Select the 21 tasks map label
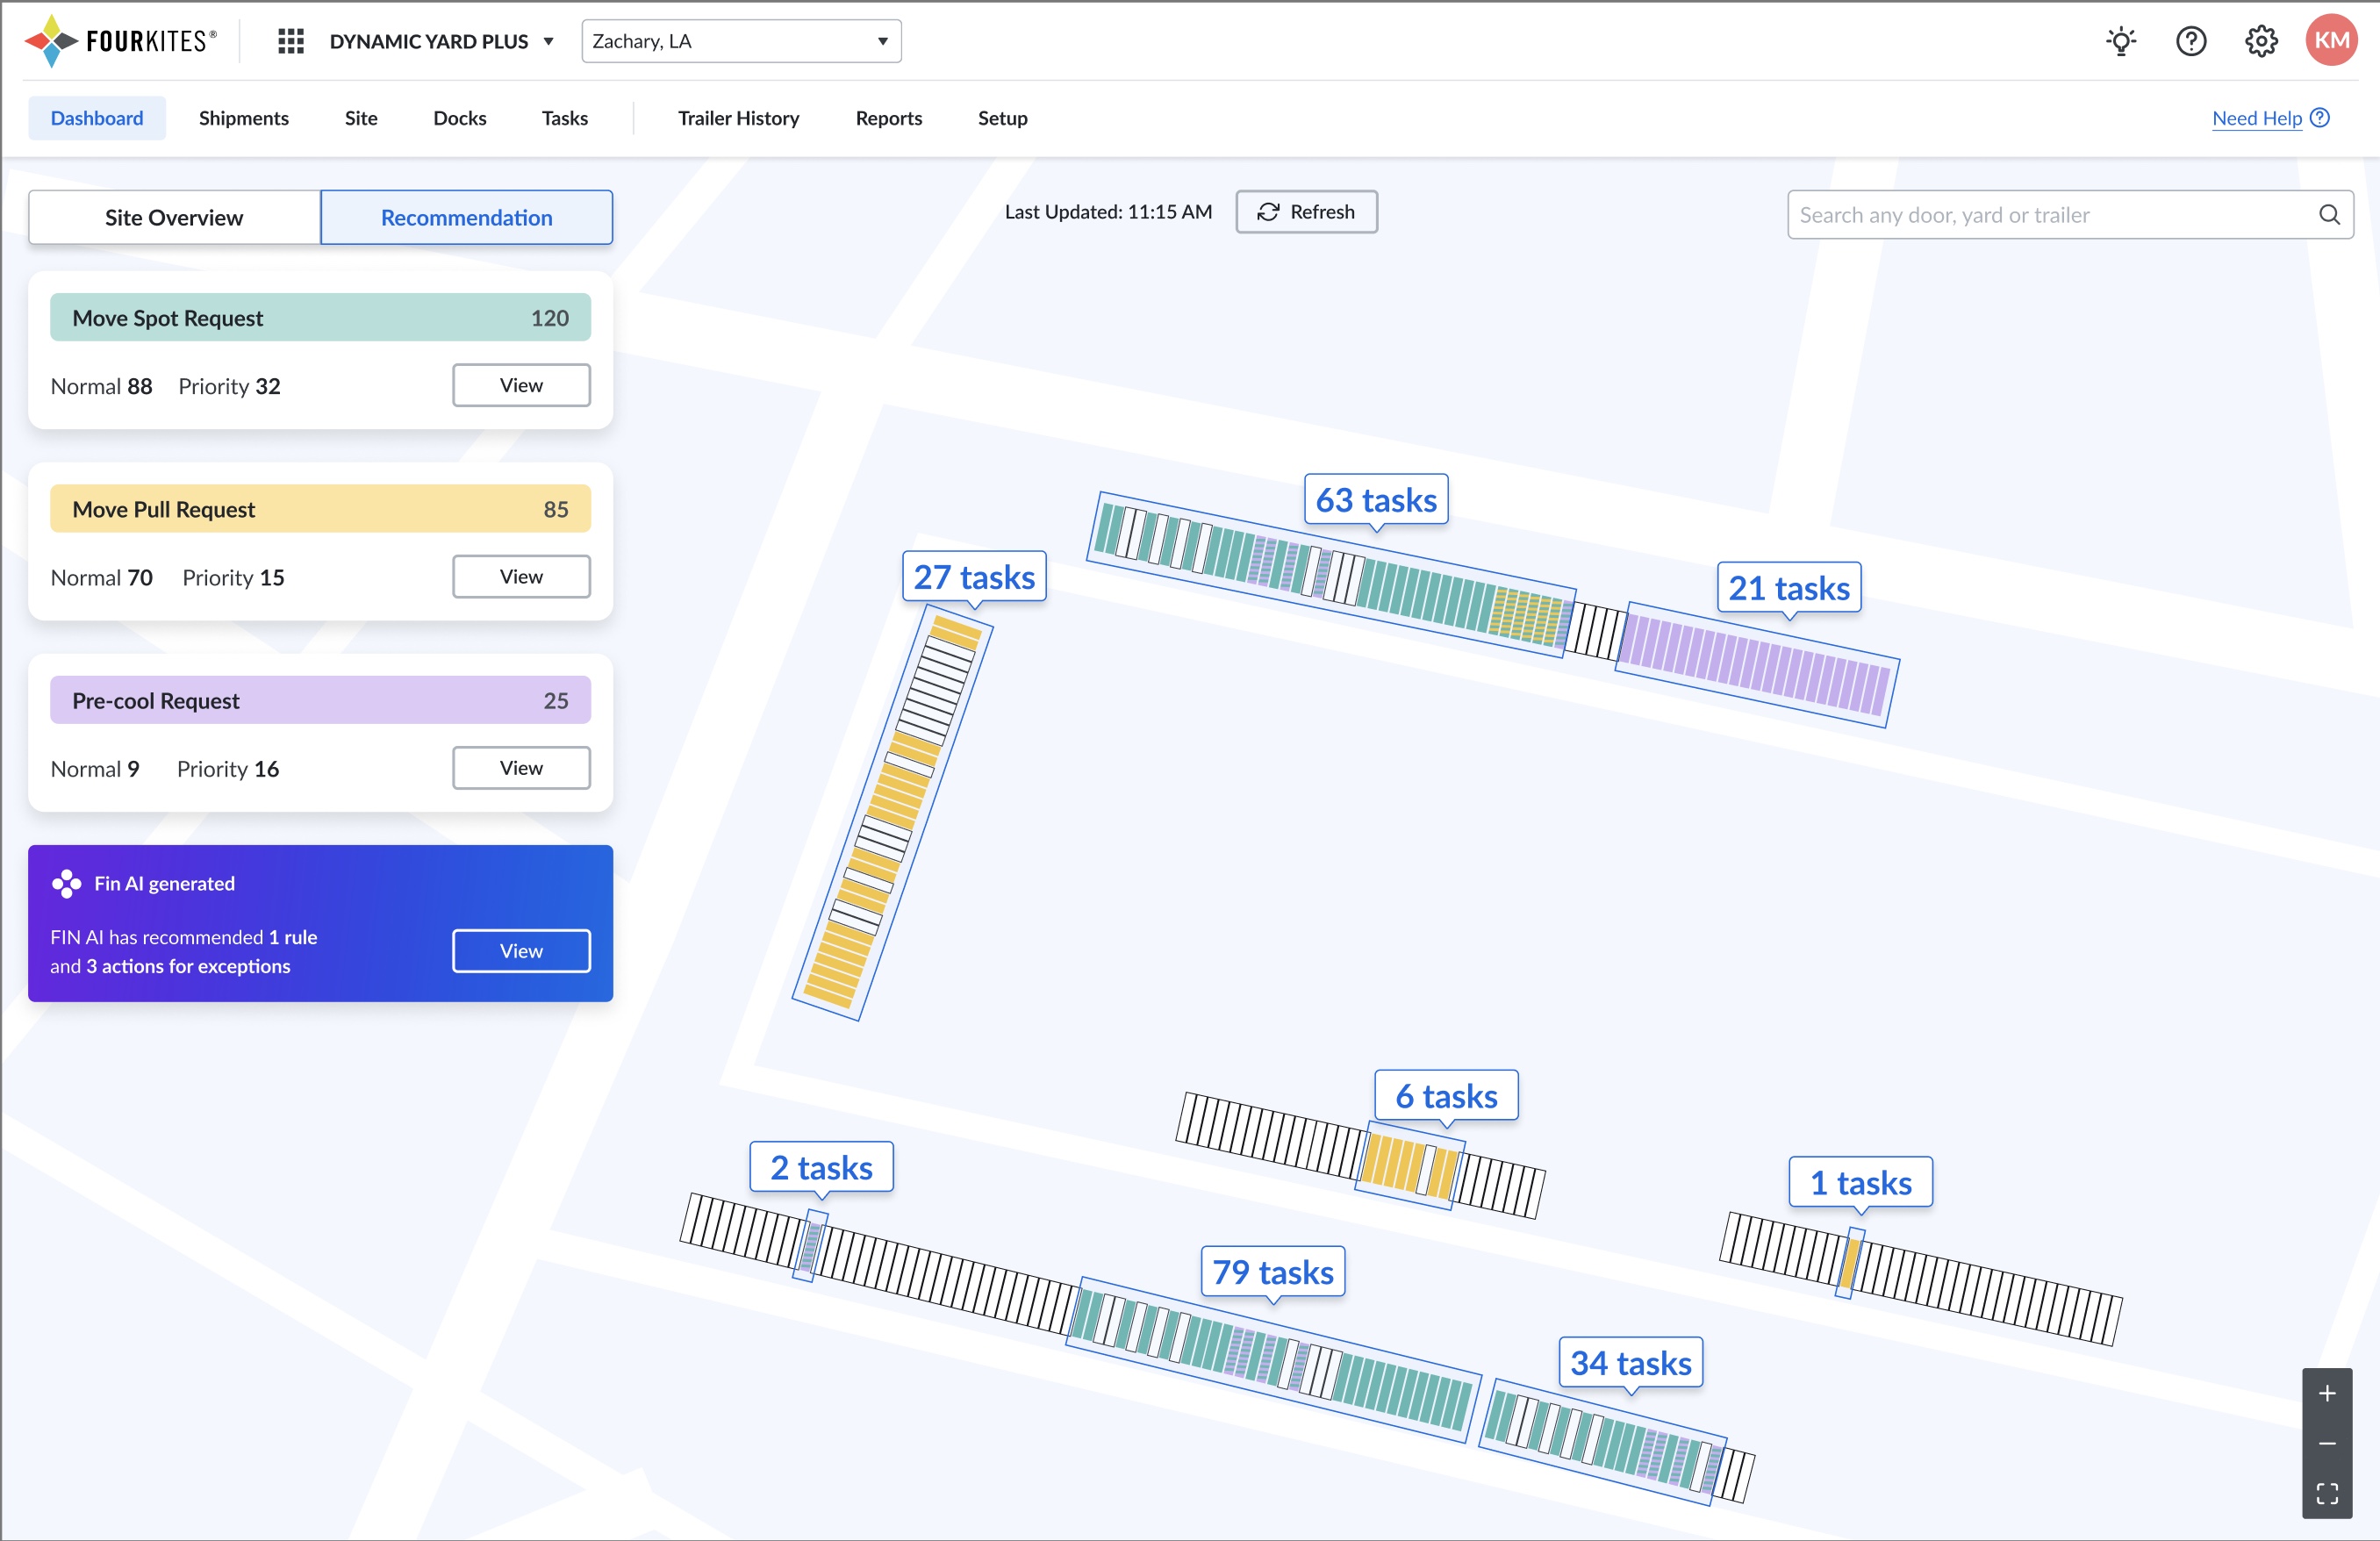 pos(1789,587)
